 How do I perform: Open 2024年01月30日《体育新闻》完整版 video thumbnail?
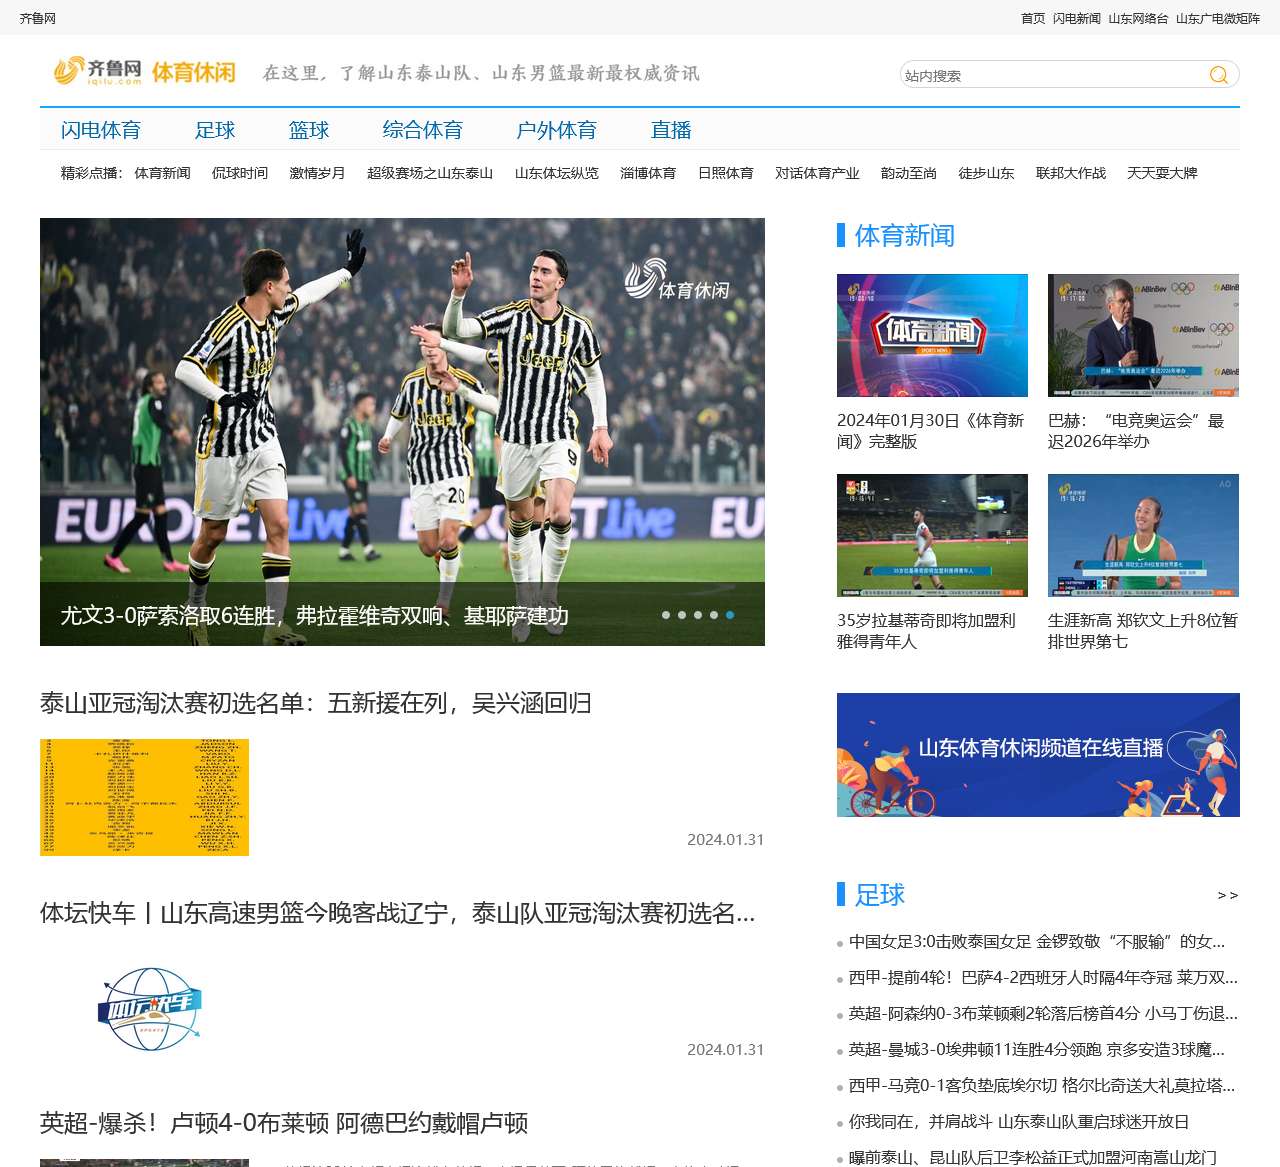click(932, 335)
